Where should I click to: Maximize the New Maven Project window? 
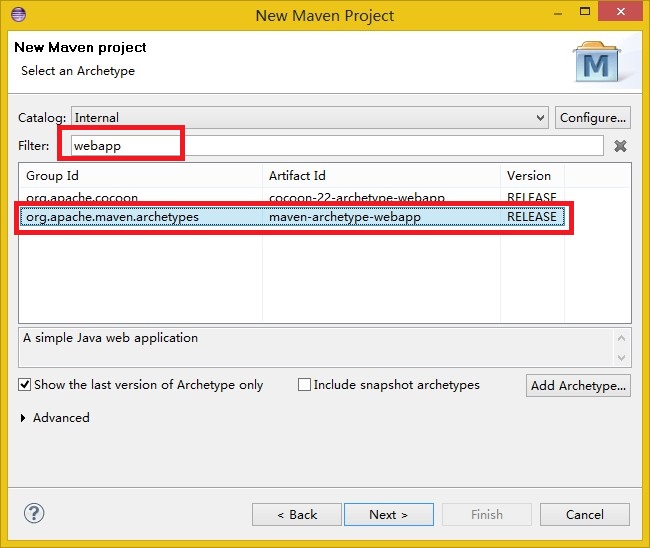585,12
